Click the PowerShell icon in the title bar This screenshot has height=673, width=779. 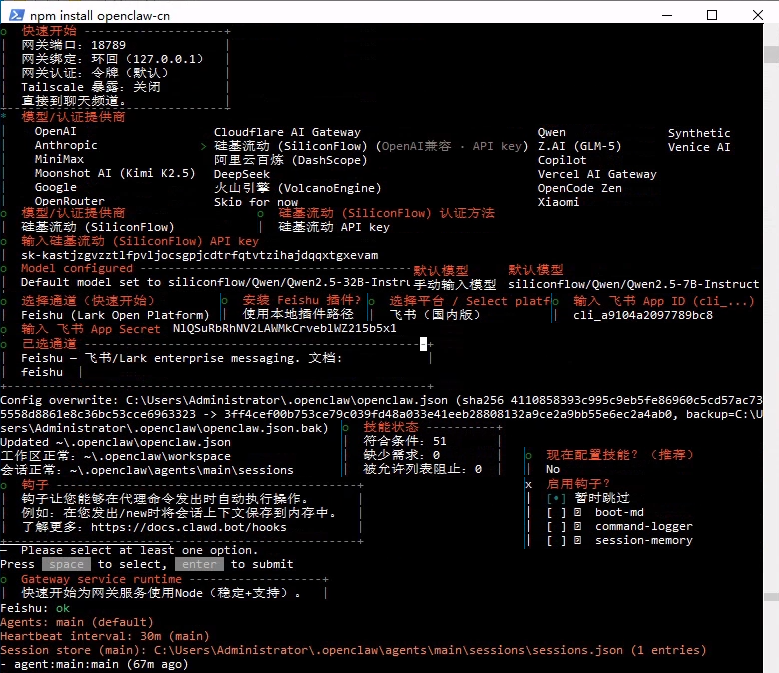pos(16,15)
